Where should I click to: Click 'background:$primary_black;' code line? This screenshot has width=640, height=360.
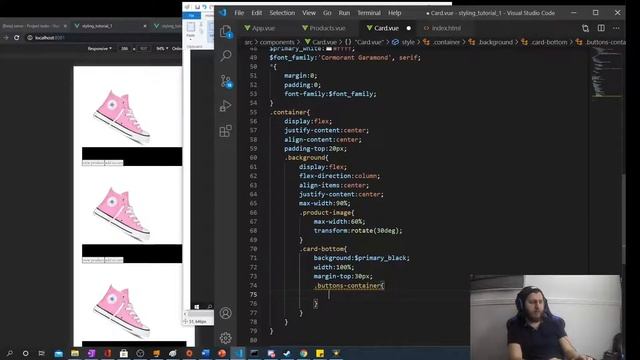coord(361,258)
